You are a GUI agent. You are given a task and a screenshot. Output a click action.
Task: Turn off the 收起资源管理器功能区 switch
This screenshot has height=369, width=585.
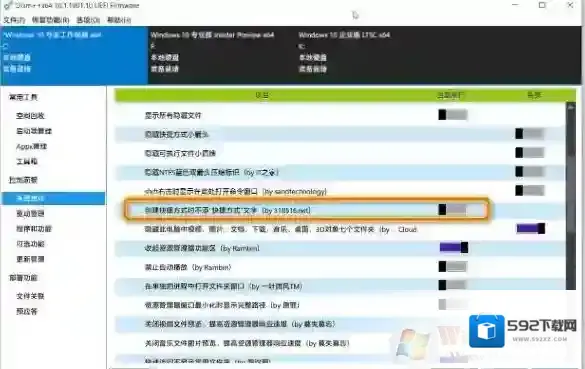(454, 247)
